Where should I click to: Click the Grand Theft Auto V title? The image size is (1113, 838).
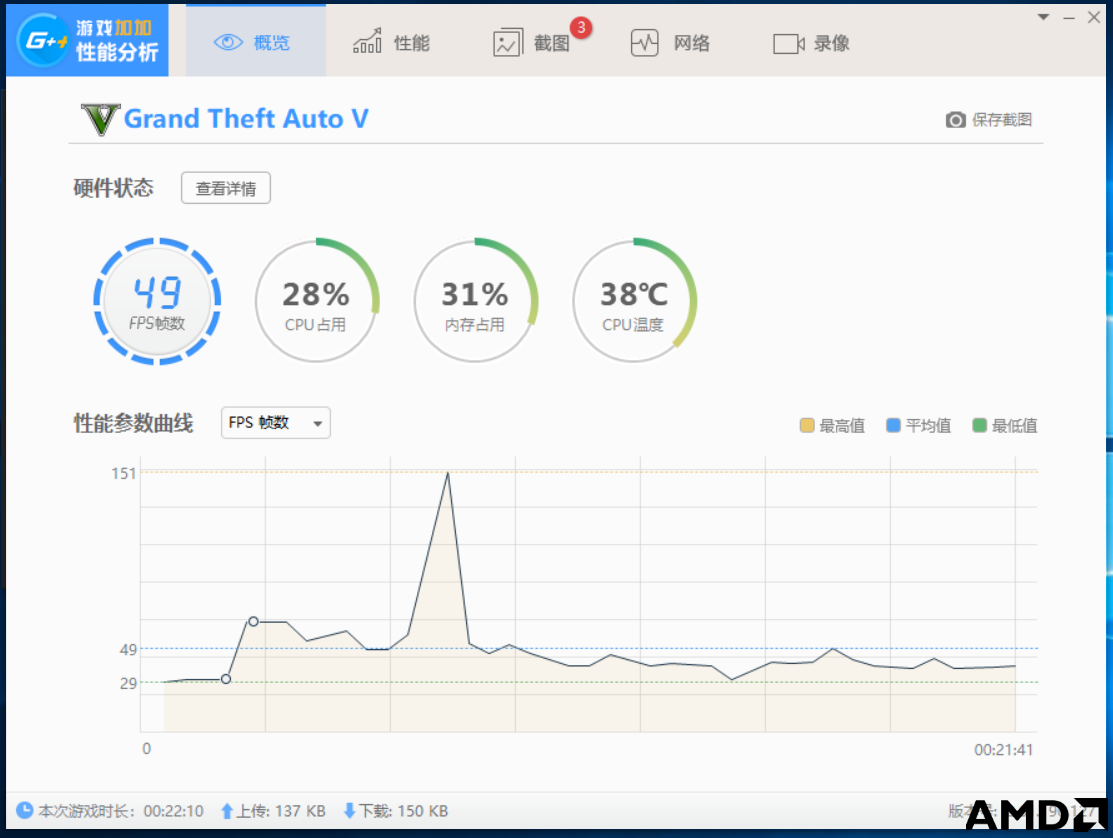pyautogui.click(x=246, y=118)
